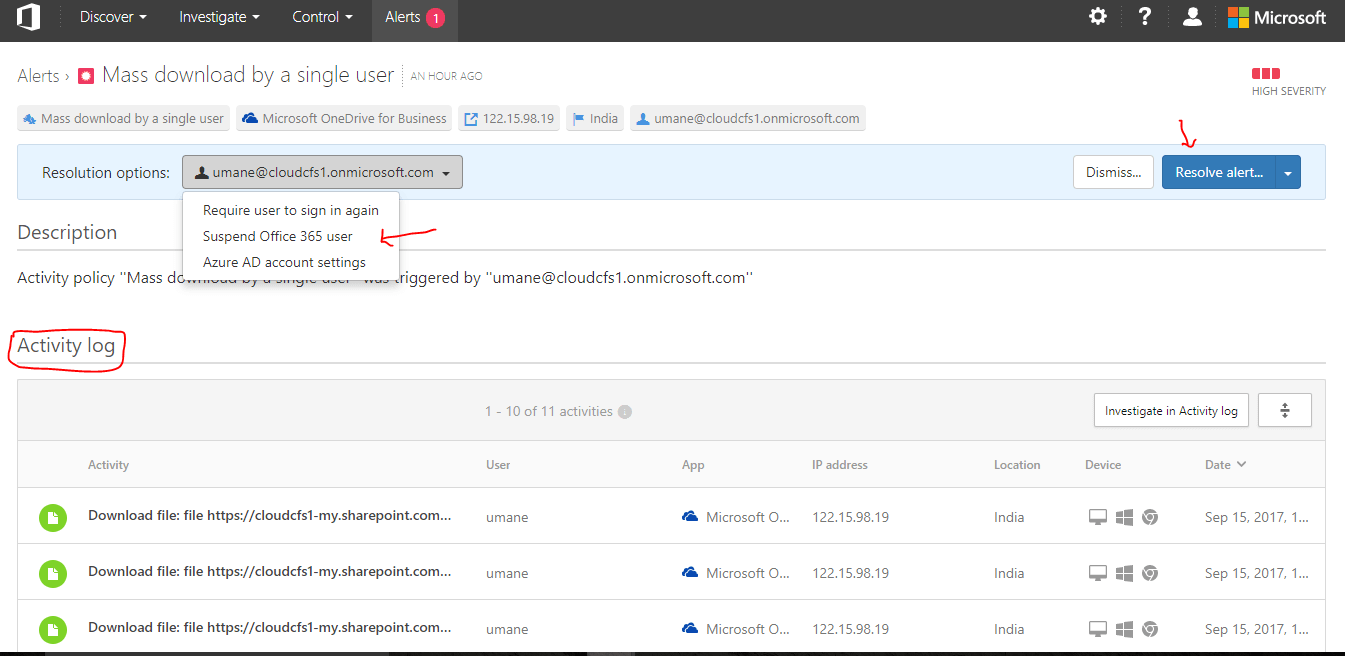Click the Activity column header
The width and height of the screenshot is (1345, 656).
pyautogui.click(x=108, y=465)
